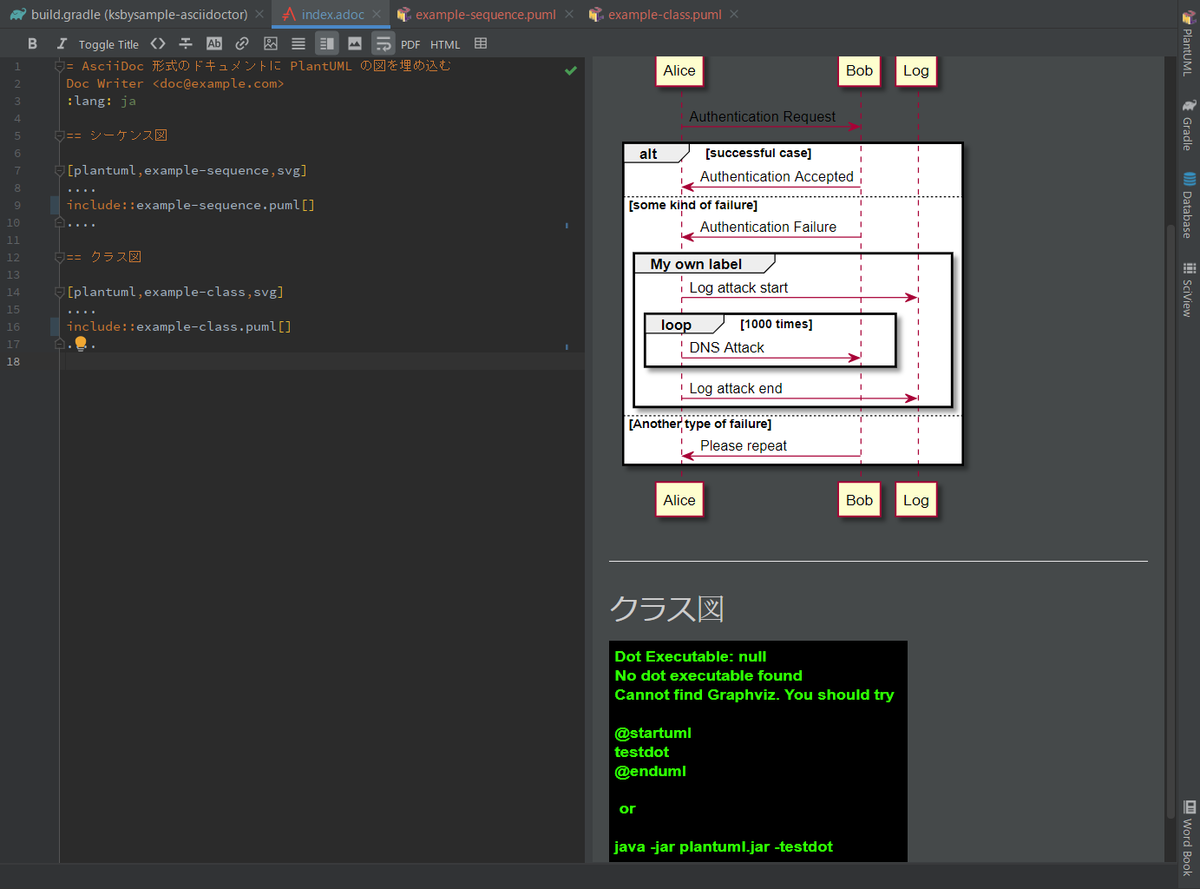The height and width of the screenshot is (889, 1200).
Task: Toggle bold formatting in the AsciiDoc toolbar
Action: coord(32,44)
